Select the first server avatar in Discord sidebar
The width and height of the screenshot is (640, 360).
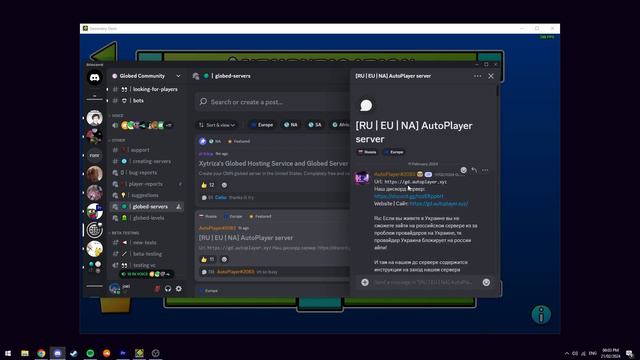(x=94, y=118)
